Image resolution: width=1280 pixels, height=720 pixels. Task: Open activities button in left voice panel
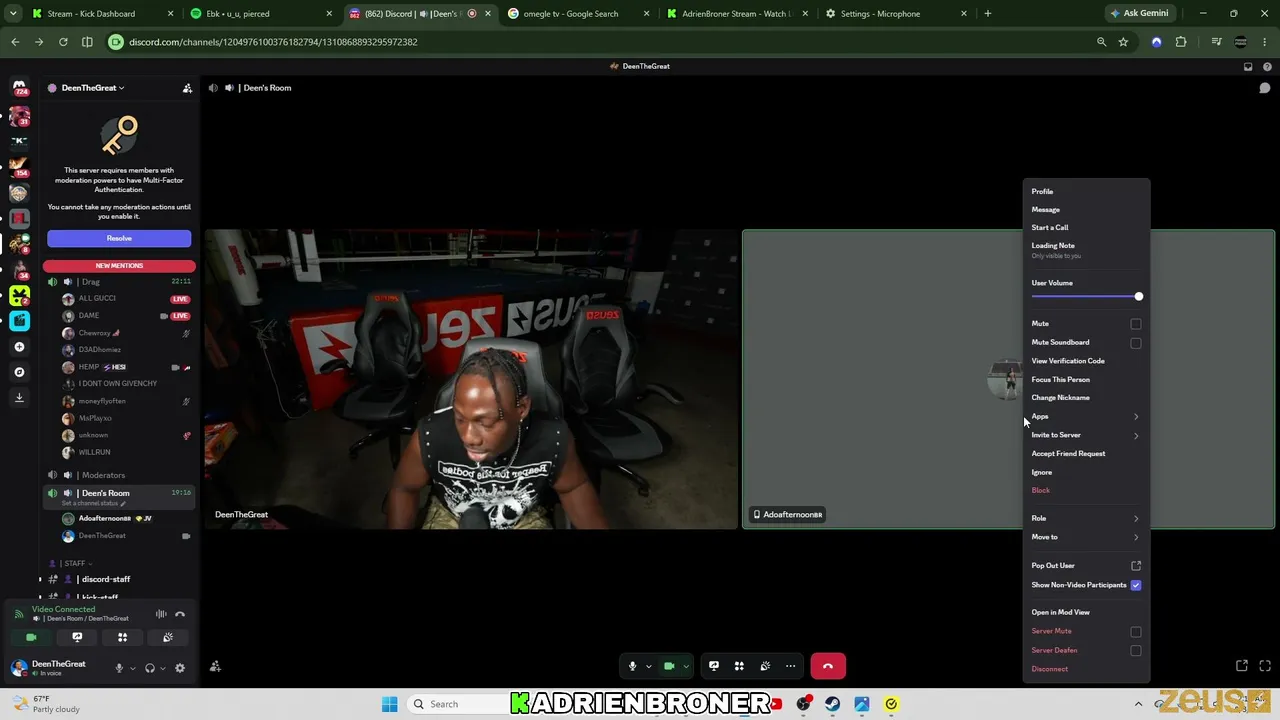122,637
